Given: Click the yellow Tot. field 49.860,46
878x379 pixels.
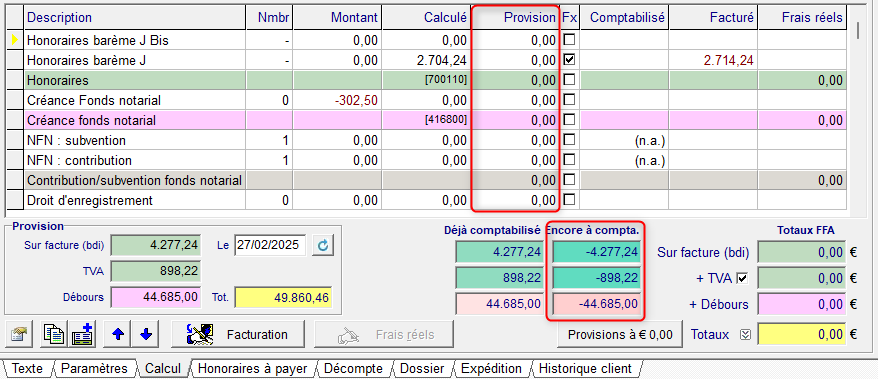Looking at the screenshot, I should point(283,298).
